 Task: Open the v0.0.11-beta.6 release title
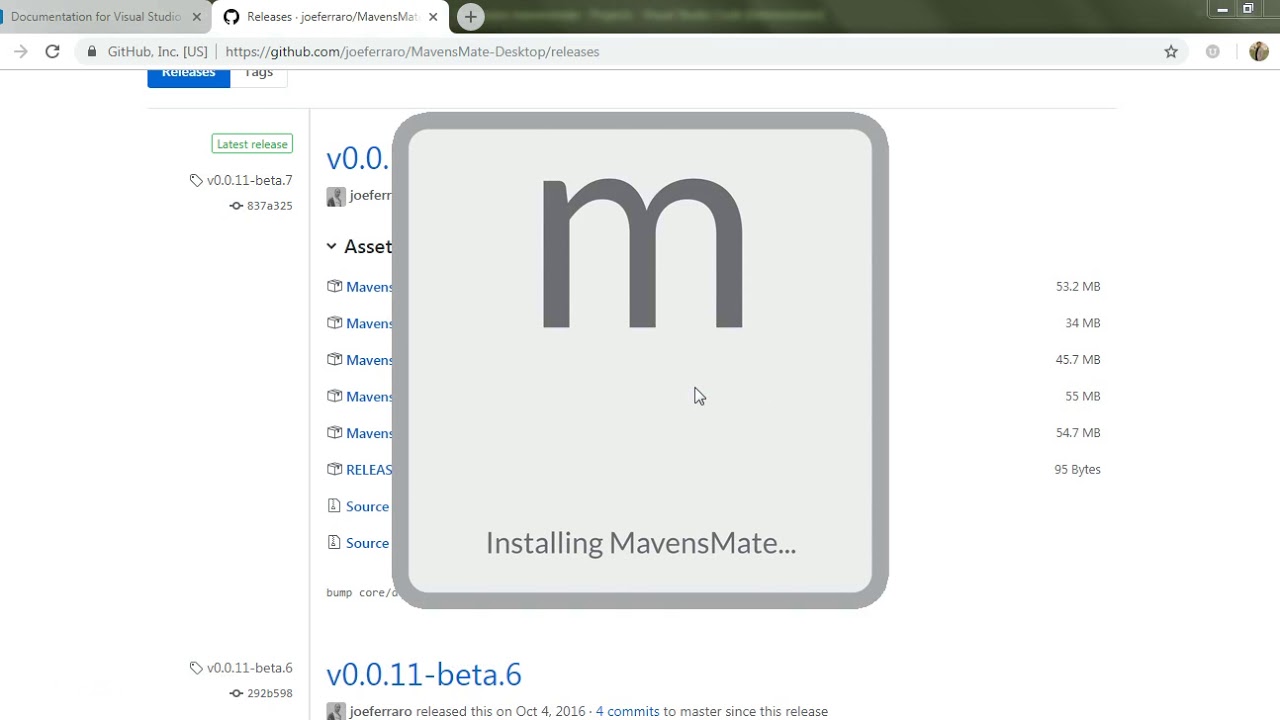pyautogui.click(x=424, y=674)
